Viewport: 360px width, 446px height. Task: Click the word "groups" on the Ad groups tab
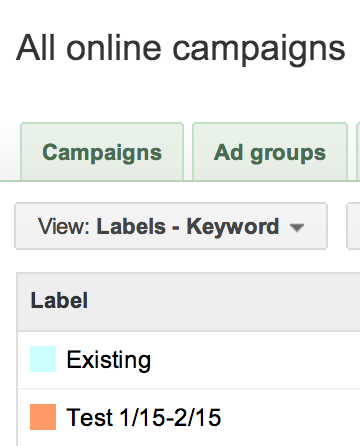(x=288, y=154)
